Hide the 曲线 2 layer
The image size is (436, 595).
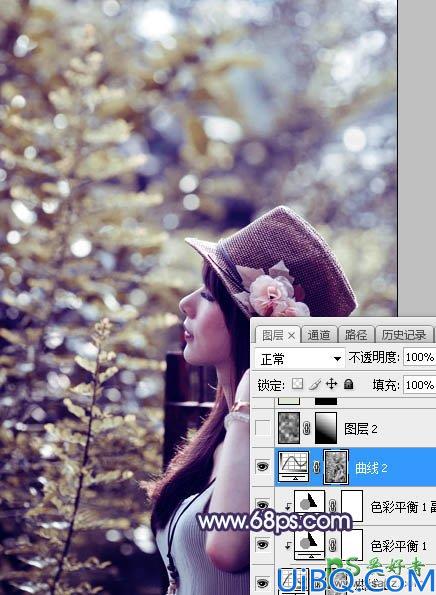point(263,466)
